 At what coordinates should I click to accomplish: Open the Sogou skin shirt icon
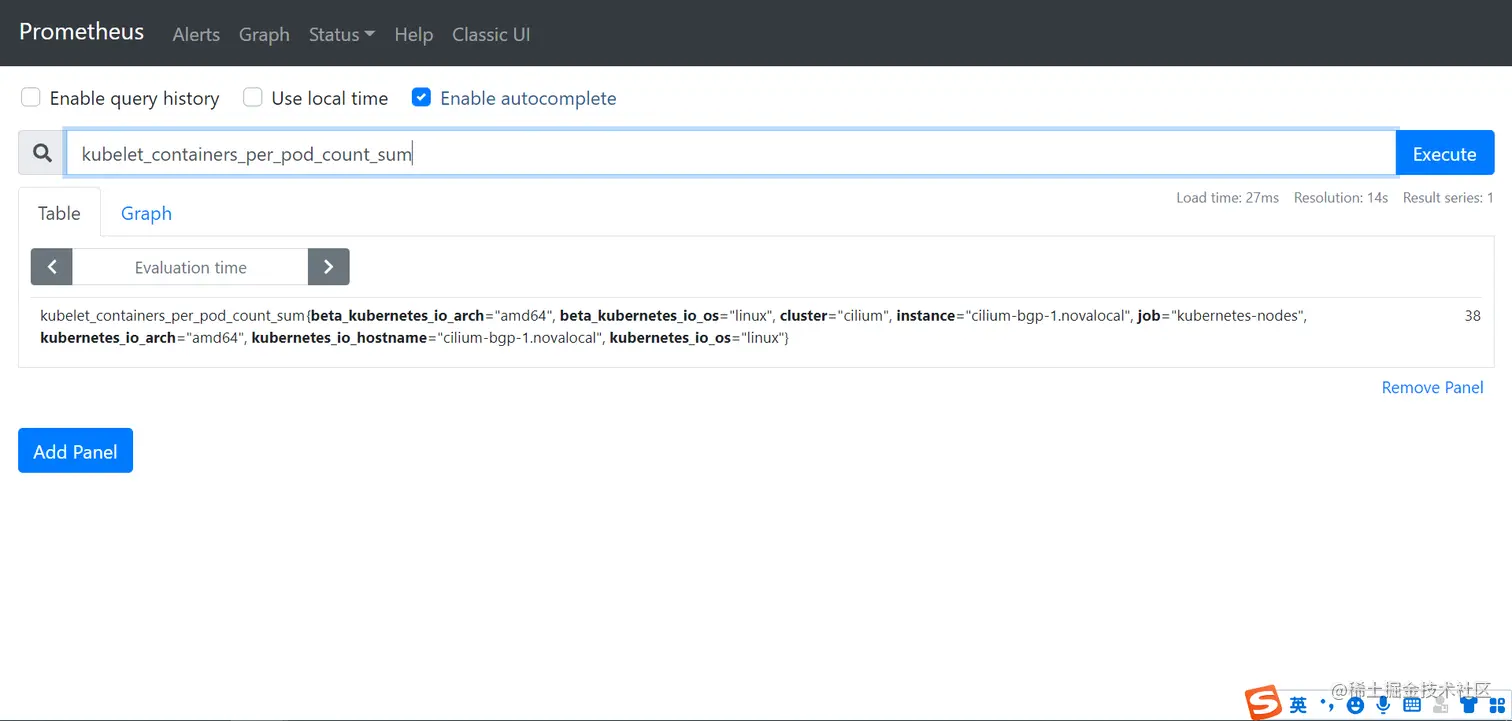pyautogui.click(x=1468, y=705)
